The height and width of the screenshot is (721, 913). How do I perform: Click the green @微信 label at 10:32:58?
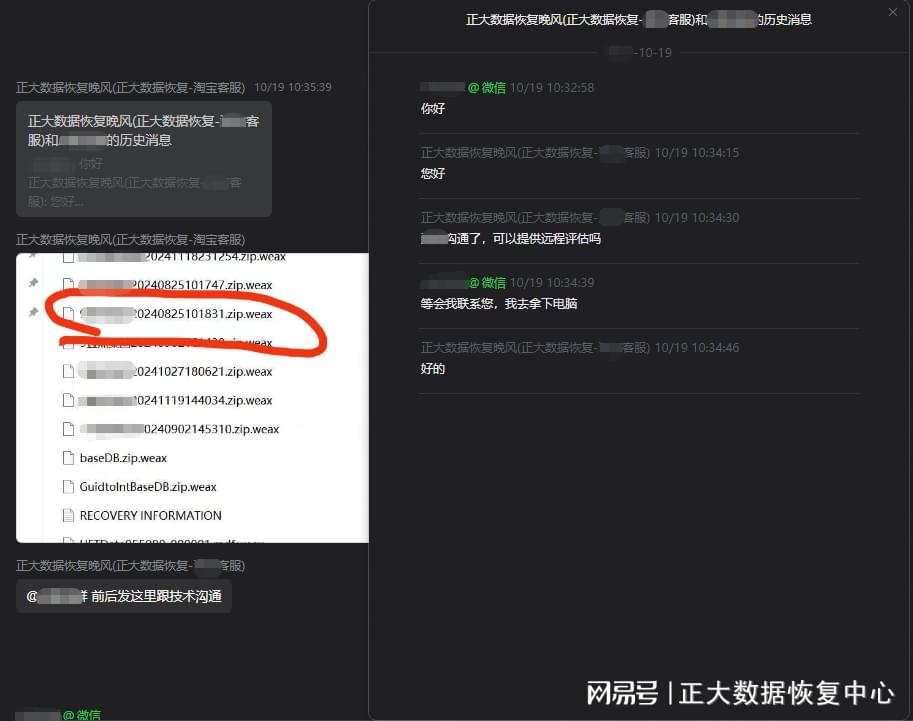[x=487, y=88]
